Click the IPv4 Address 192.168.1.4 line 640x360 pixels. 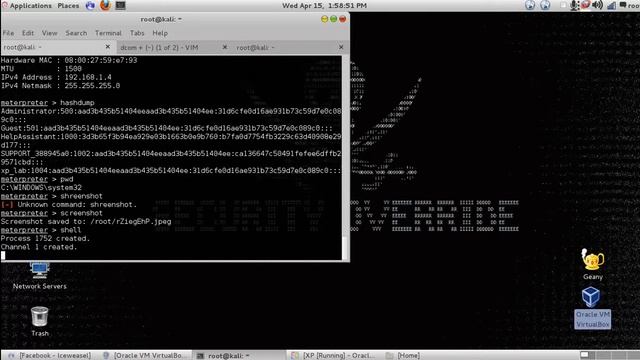coord(56,77)
